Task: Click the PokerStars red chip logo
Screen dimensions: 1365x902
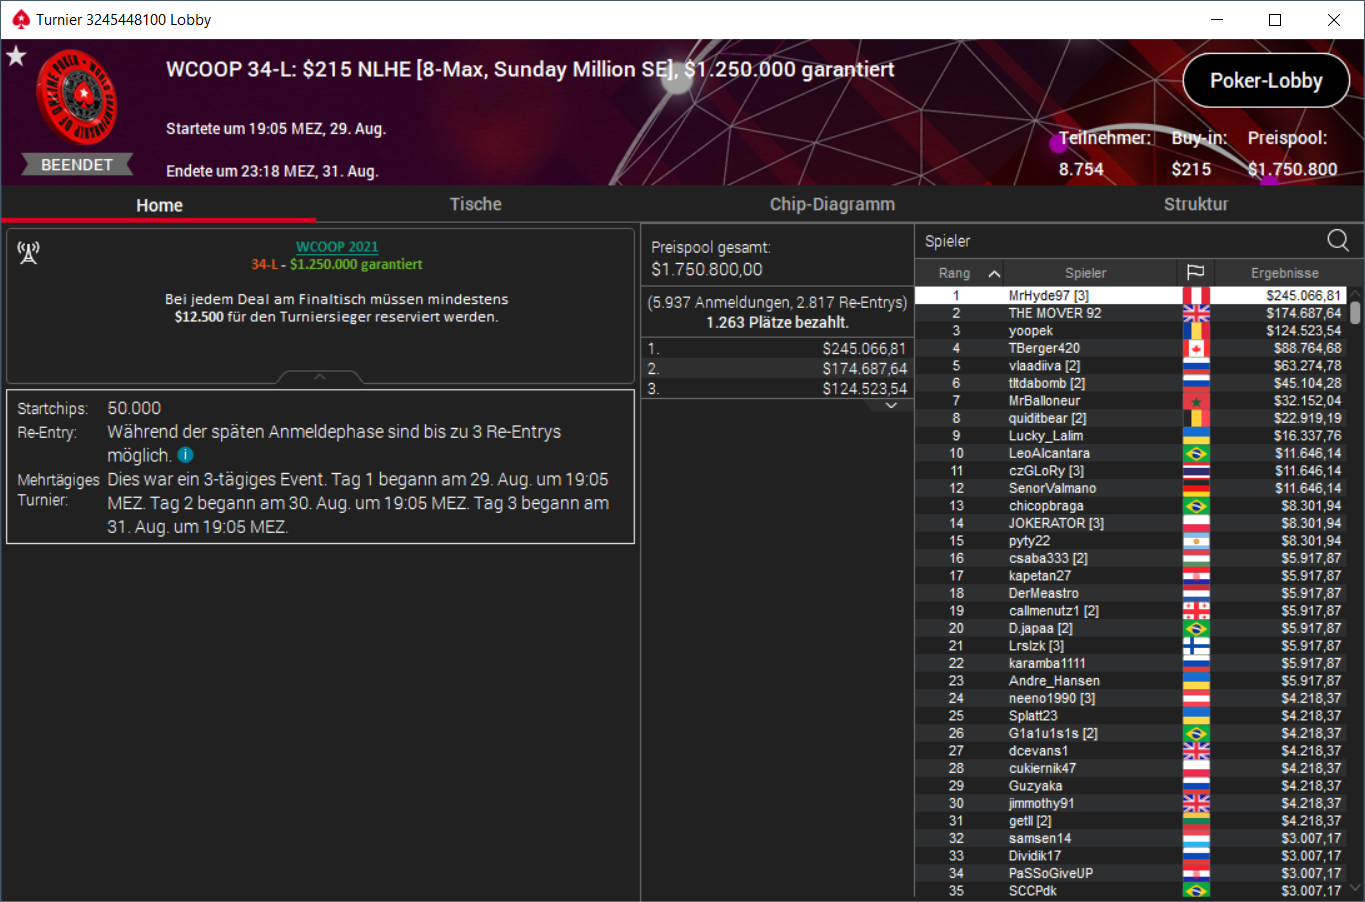Action: 77,97
